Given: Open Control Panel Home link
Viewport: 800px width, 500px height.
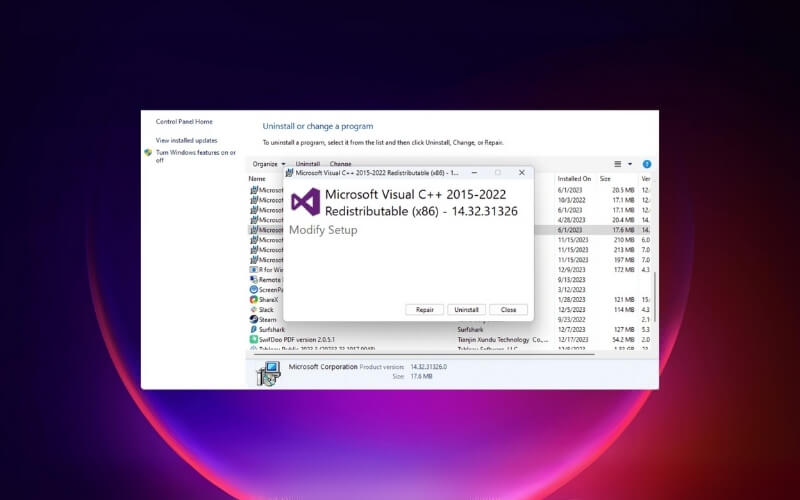Looking at the screenshot, I should [184, 121].
